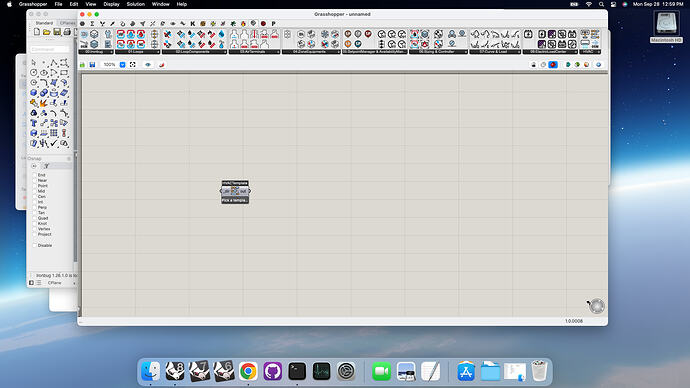Click the Rhino checkmark analyze tool
Viewport: 690px width, 388px height.
point(54,143)
